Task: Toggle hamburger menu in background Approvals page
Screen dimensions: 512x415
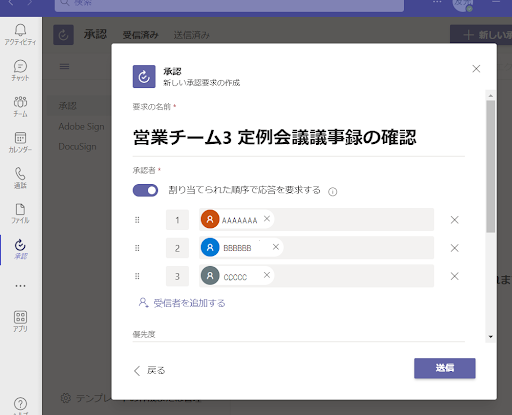Action: click(x=64, y=66)
